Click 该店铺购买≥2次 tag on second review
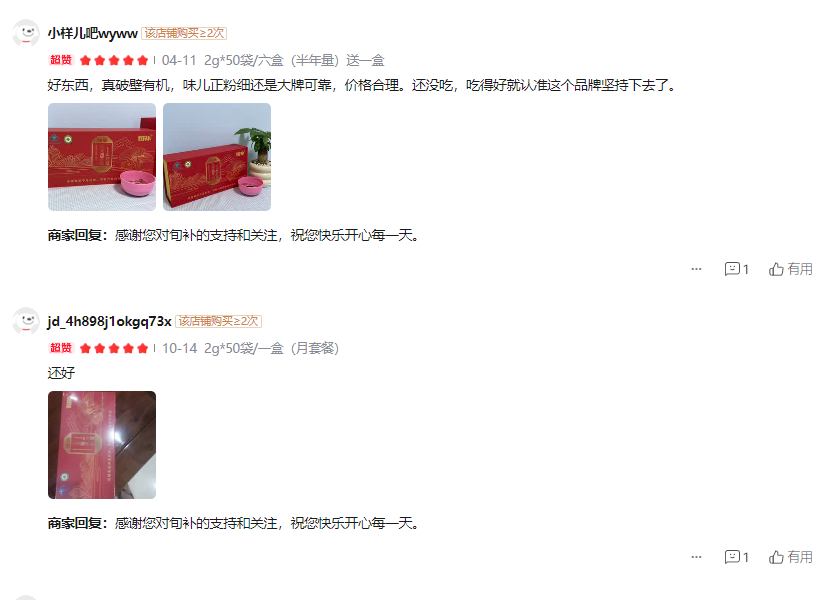832x600 pixels. coord(218,321)
